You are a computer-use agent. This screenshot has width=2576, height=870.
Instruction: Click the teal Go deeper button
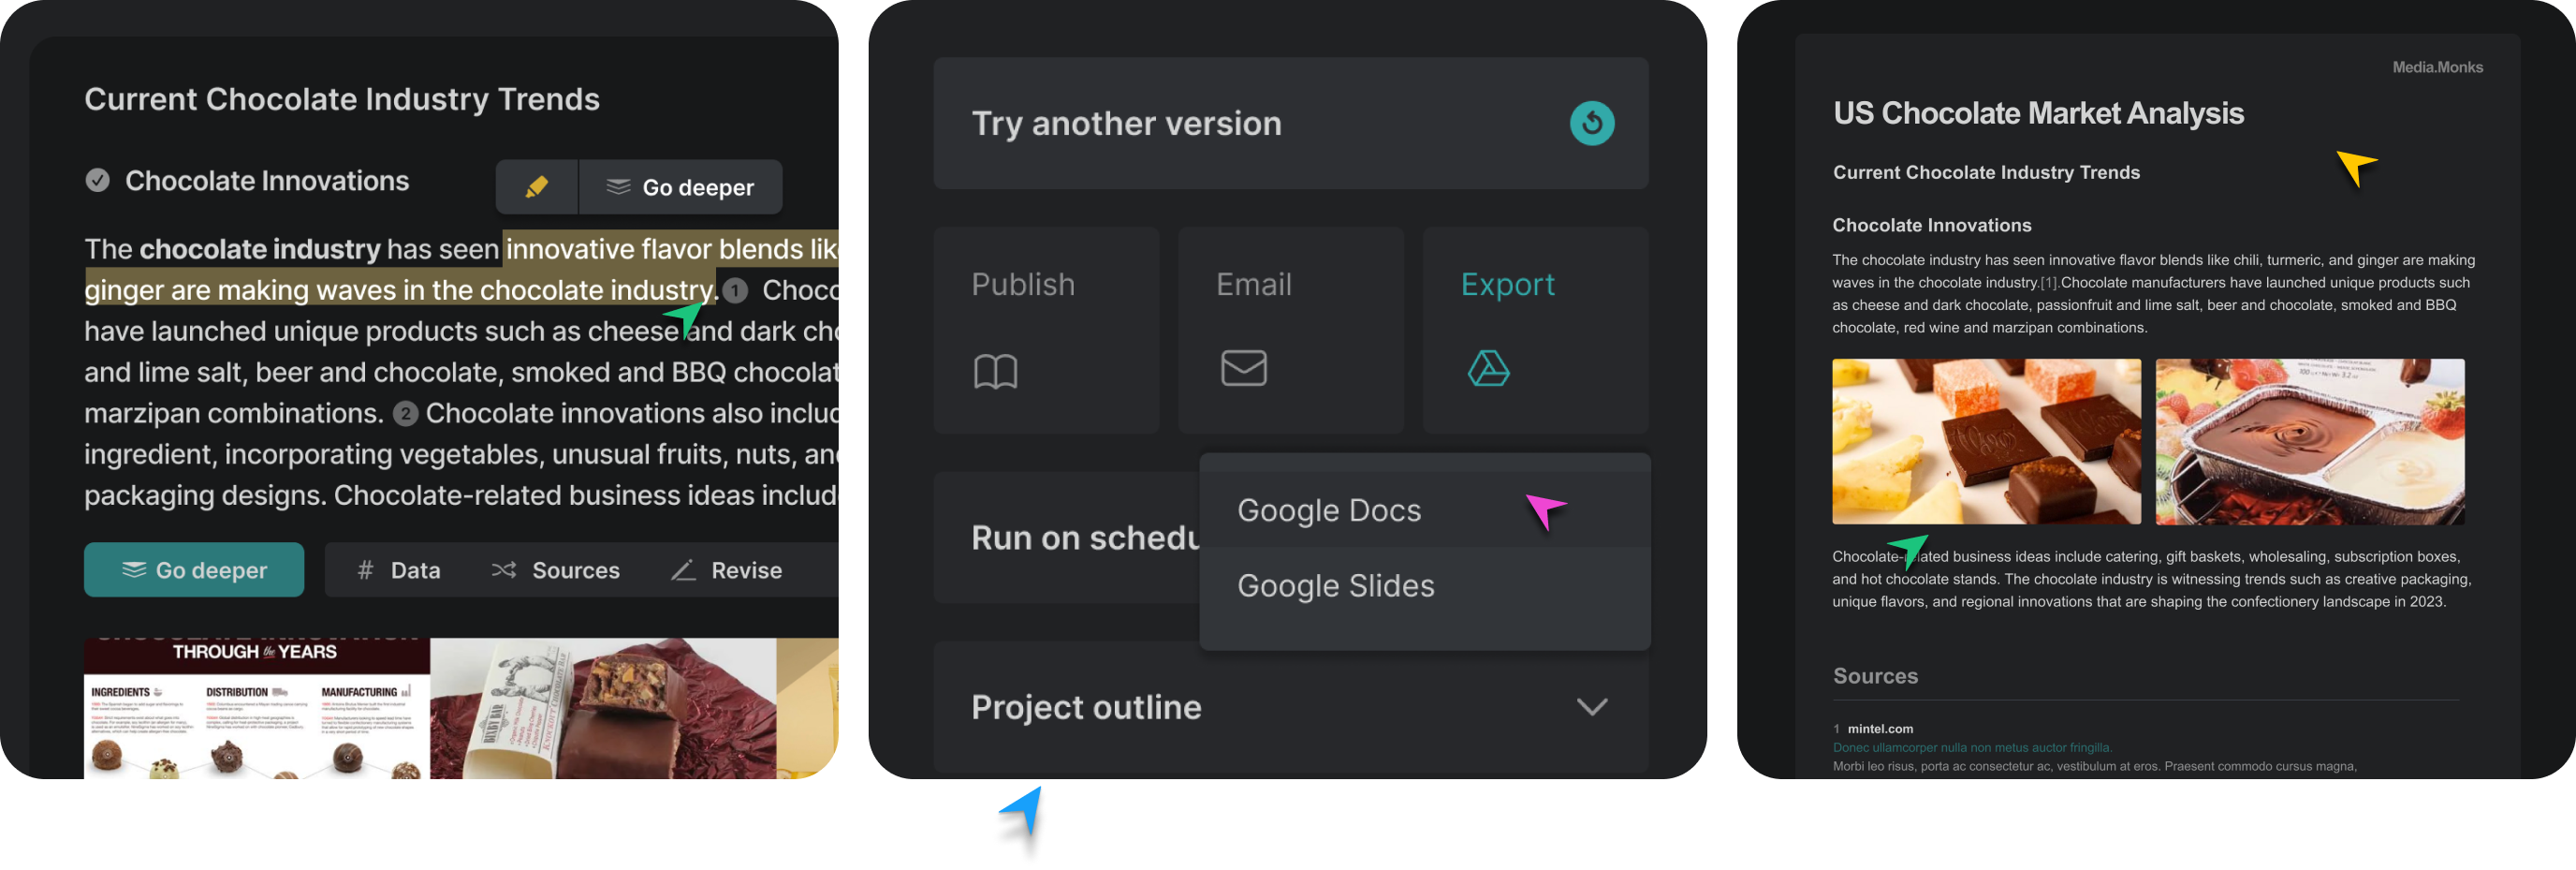click(x=194, y=570)
